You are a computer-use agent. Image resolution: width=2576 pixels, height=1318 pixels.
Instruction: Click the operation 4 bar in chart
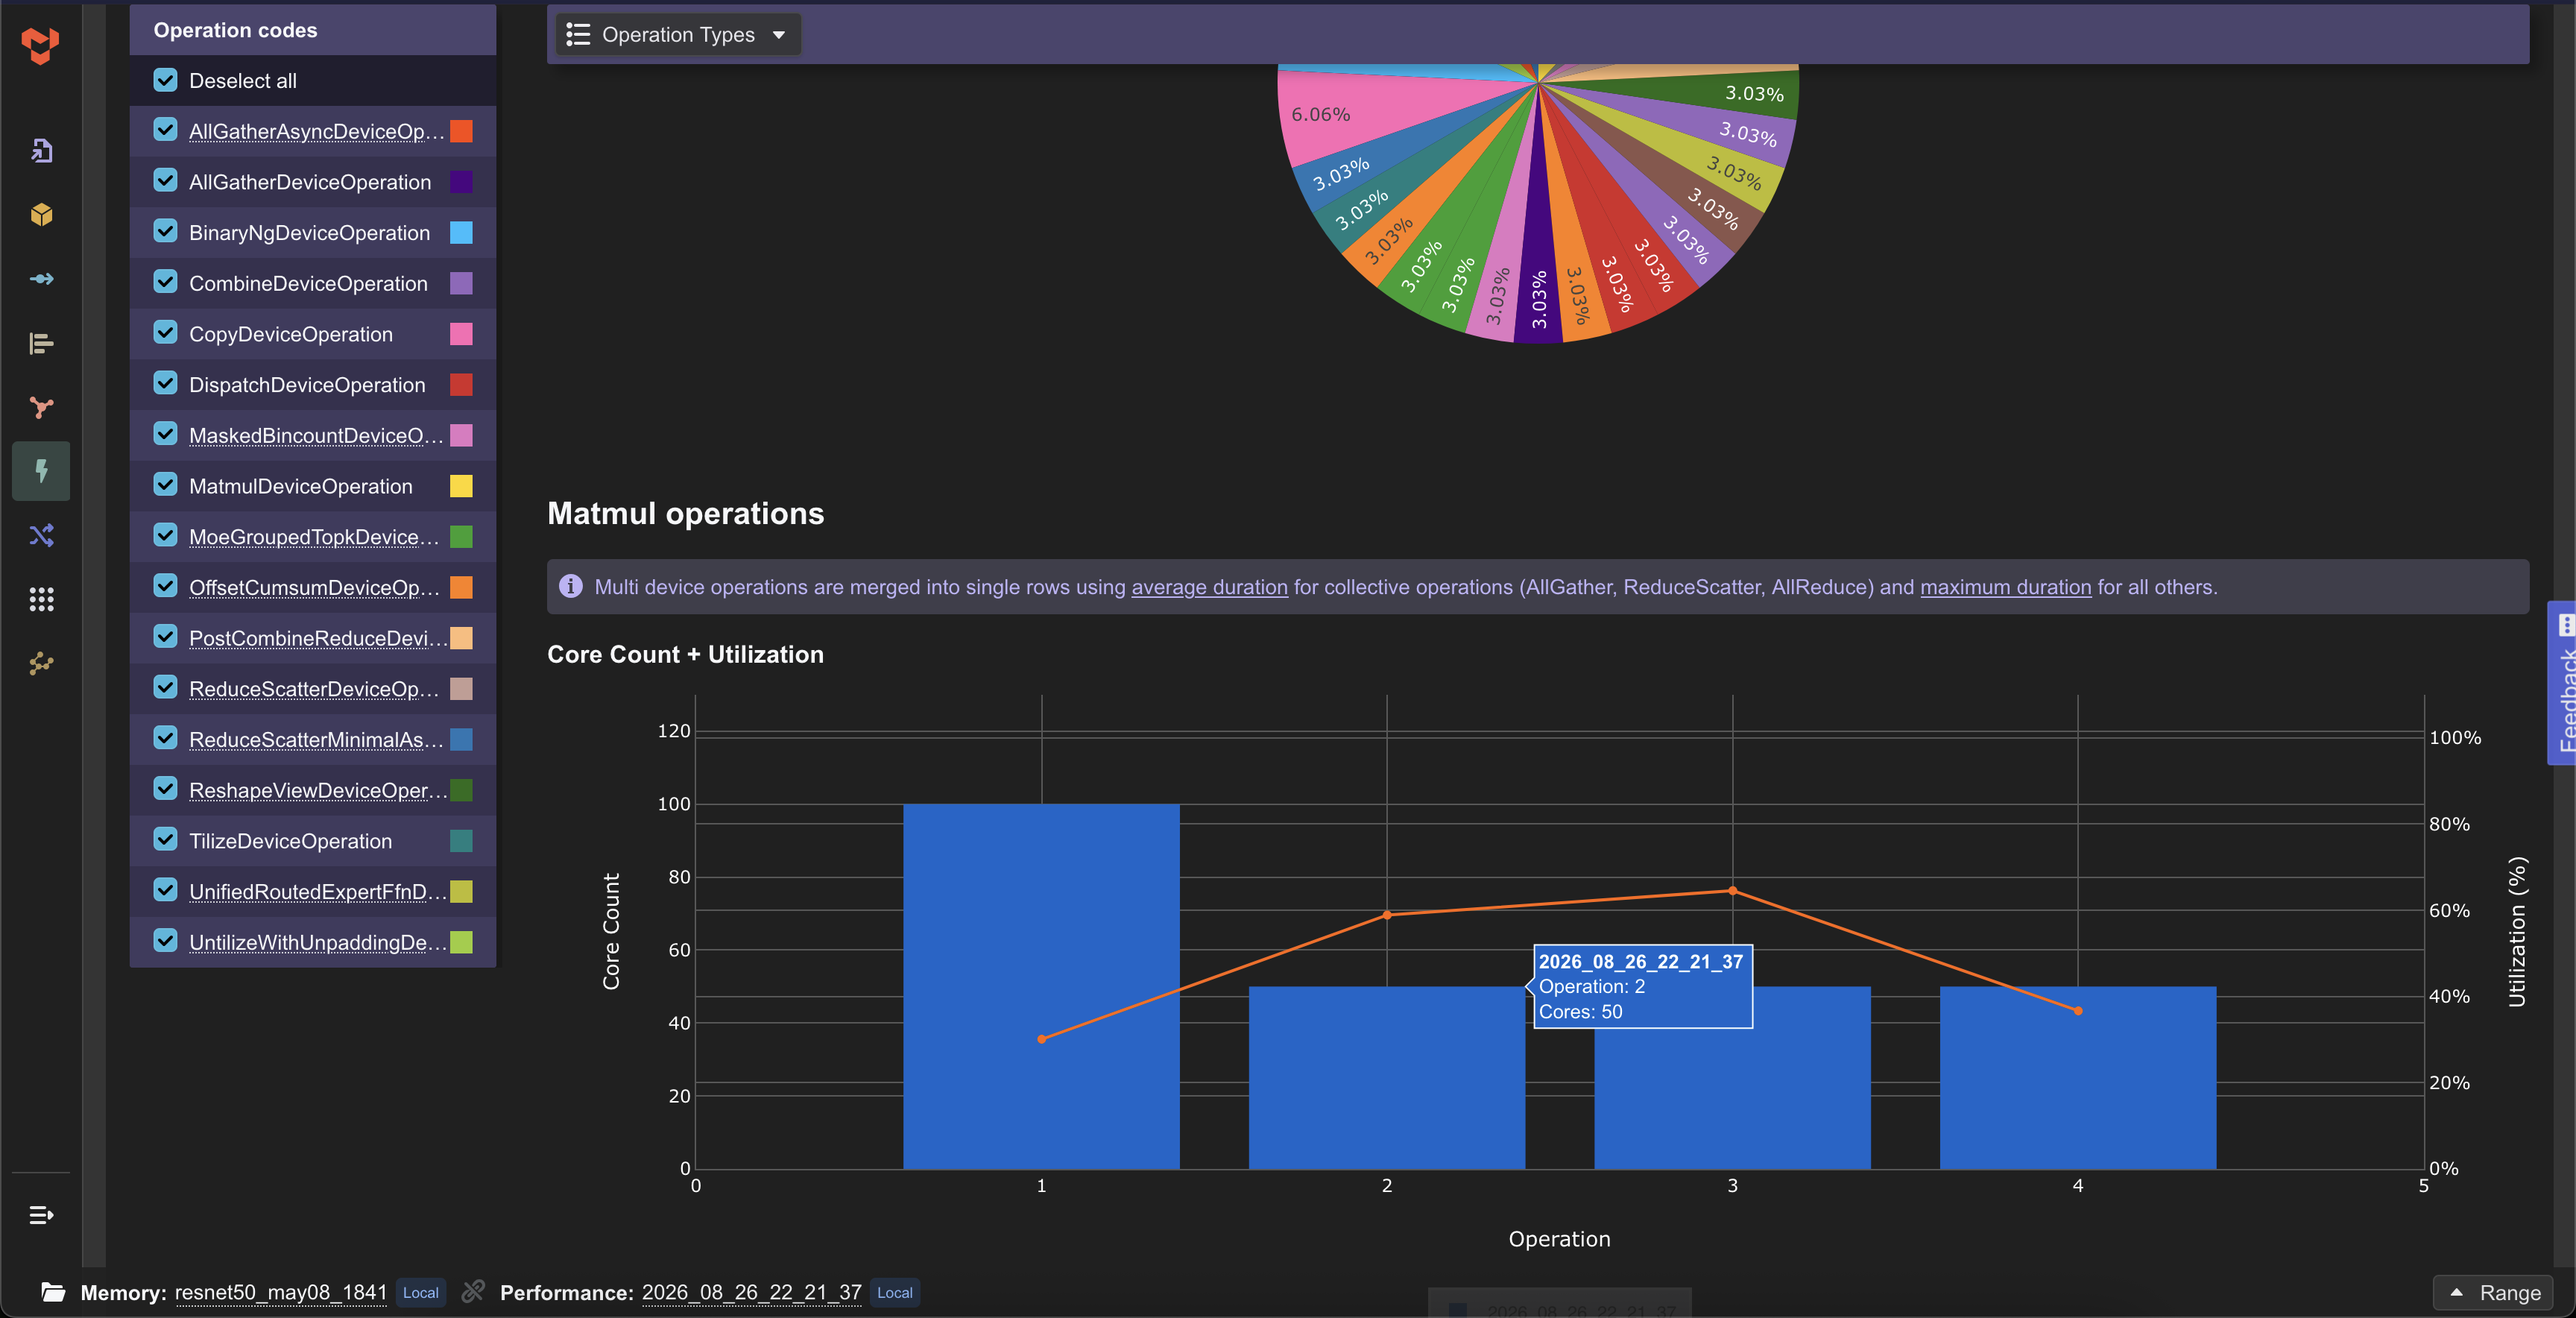2078,1078
